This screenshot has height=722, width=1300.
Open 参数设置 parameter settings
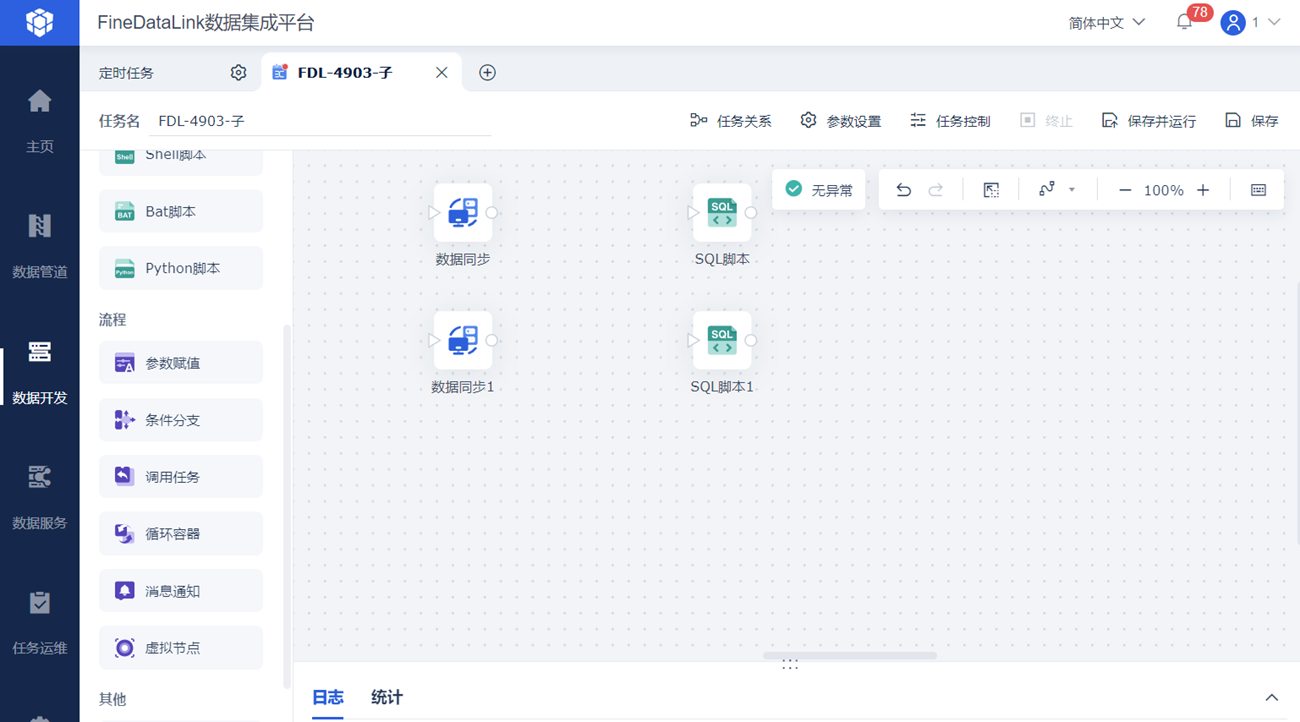pyautogui.click(x=841, y=121)
